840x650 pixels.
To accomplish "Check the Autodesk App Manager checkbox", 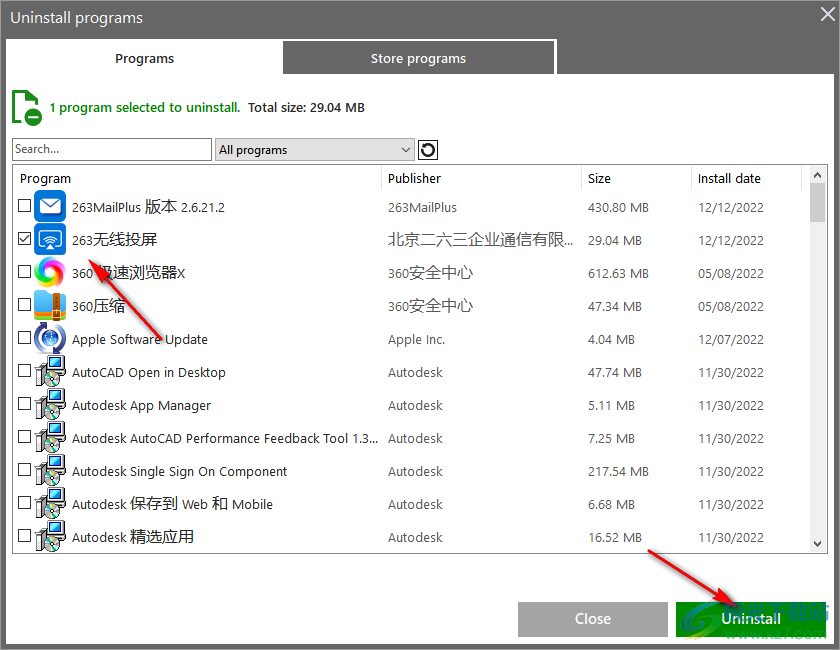I will [x=24, y=404].
